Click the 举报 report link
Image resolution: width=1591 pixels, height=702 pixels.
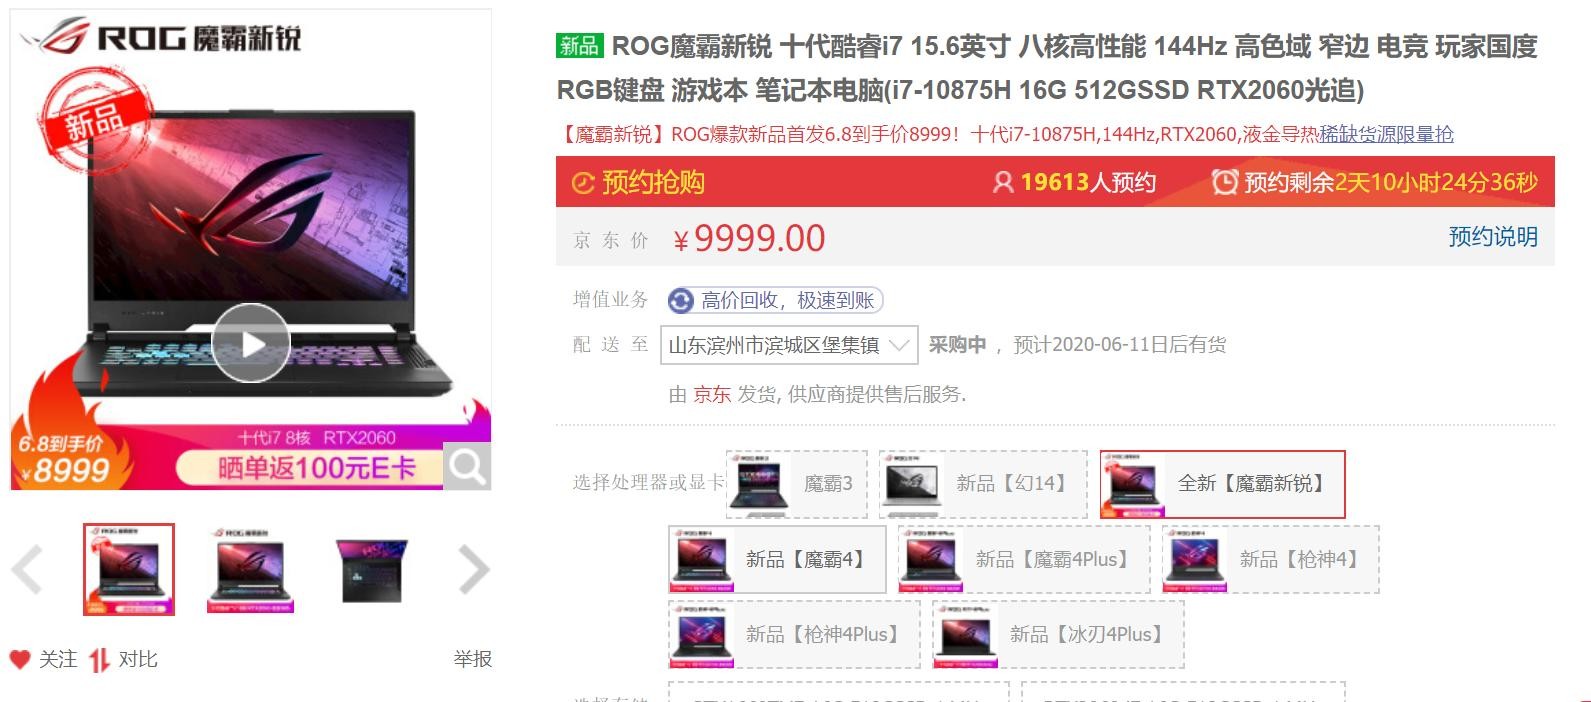click(x=473, y=659)
